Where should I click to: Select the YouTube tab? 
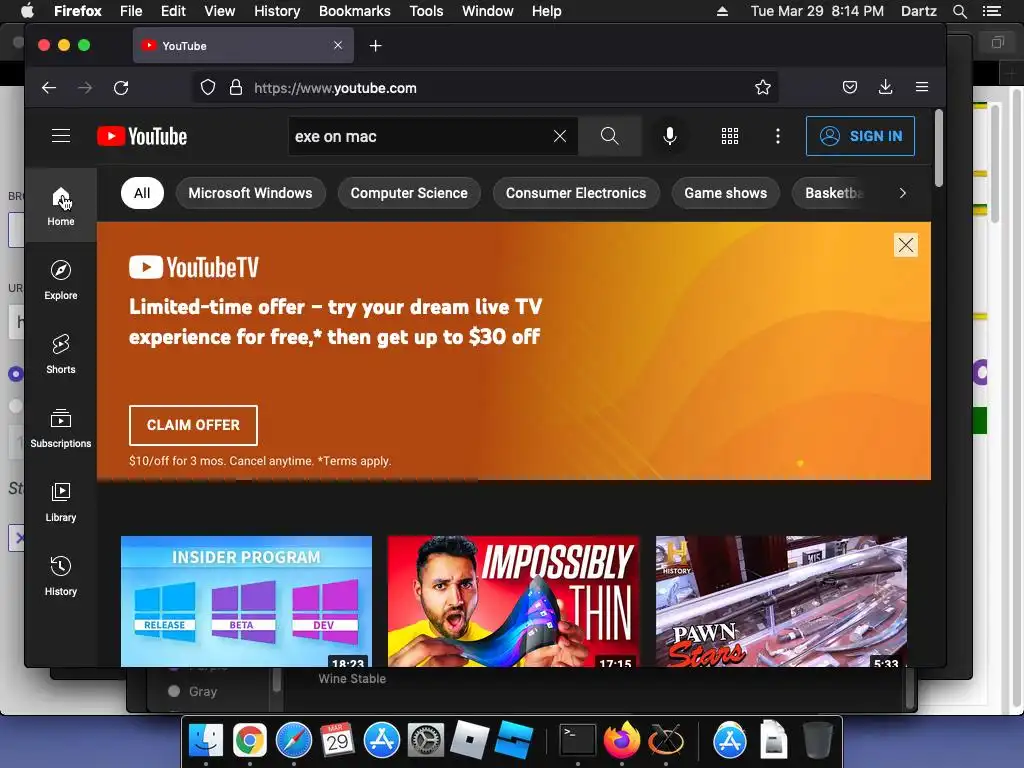243,45
